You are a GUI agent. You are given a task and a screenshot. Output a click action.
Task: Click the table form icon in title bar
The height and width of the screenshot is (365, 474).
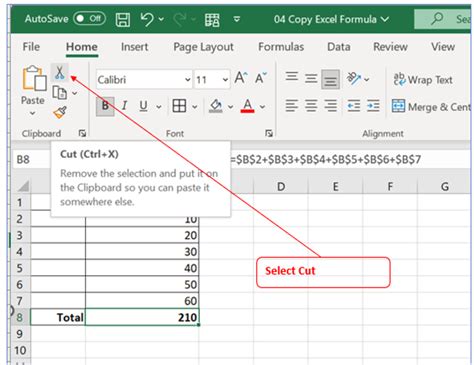point(212,20)
